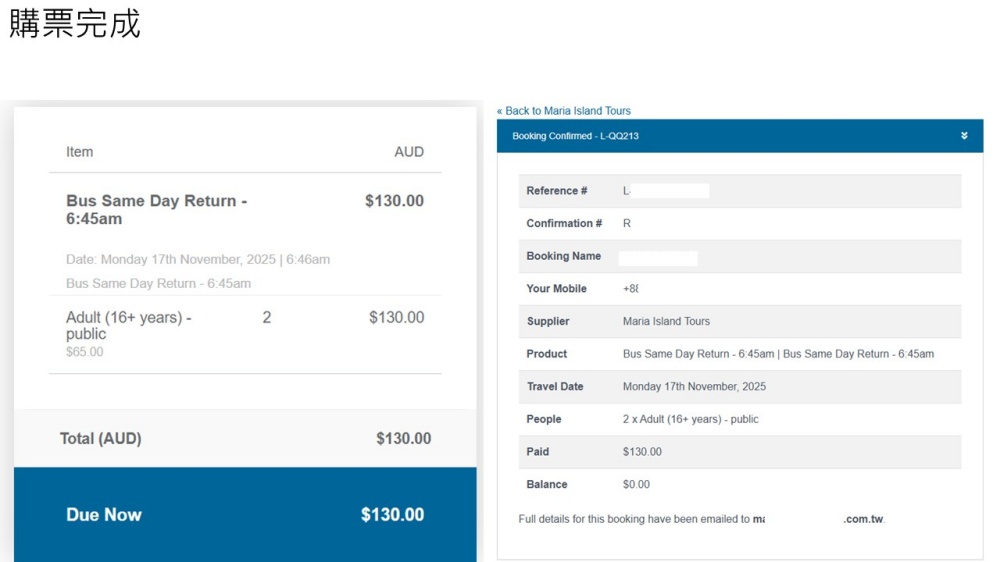Click the Bus Same Day Return item title
This screenshot has width=1000, height=562.
click(156, 209)
